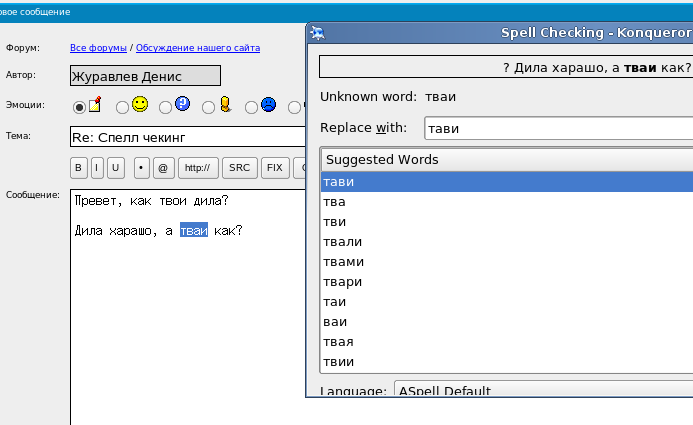693x425 pixels.
Task: Select "твии" in the suggested words
Action: pos(338,361)
